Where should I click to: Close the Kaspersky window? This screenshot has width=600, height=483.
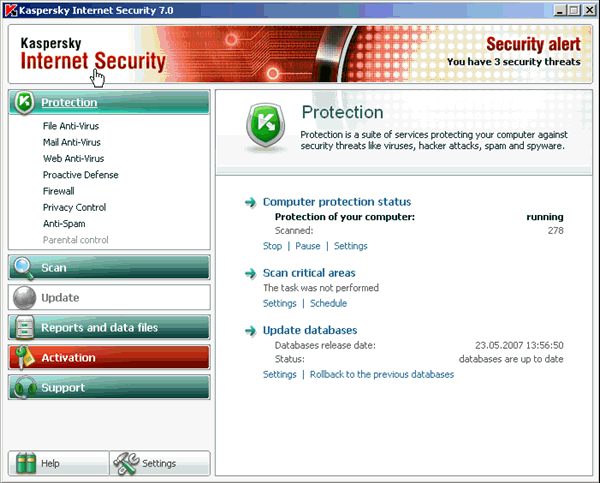(589, 10)
